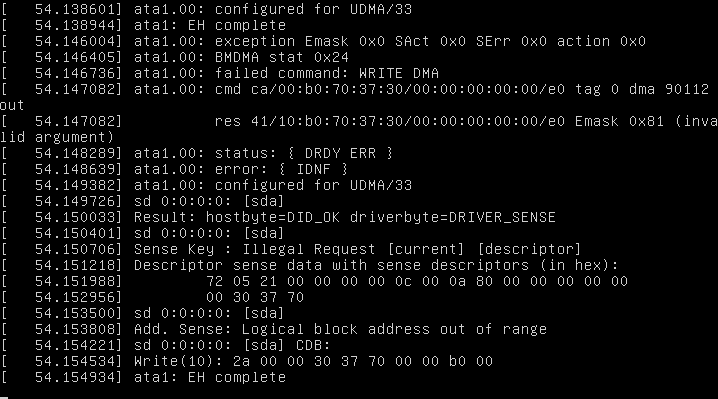The height and width of the screenshot is (399, 718).
Task: Click the 'Logical block address out of range' message
Action: (394, 329)
